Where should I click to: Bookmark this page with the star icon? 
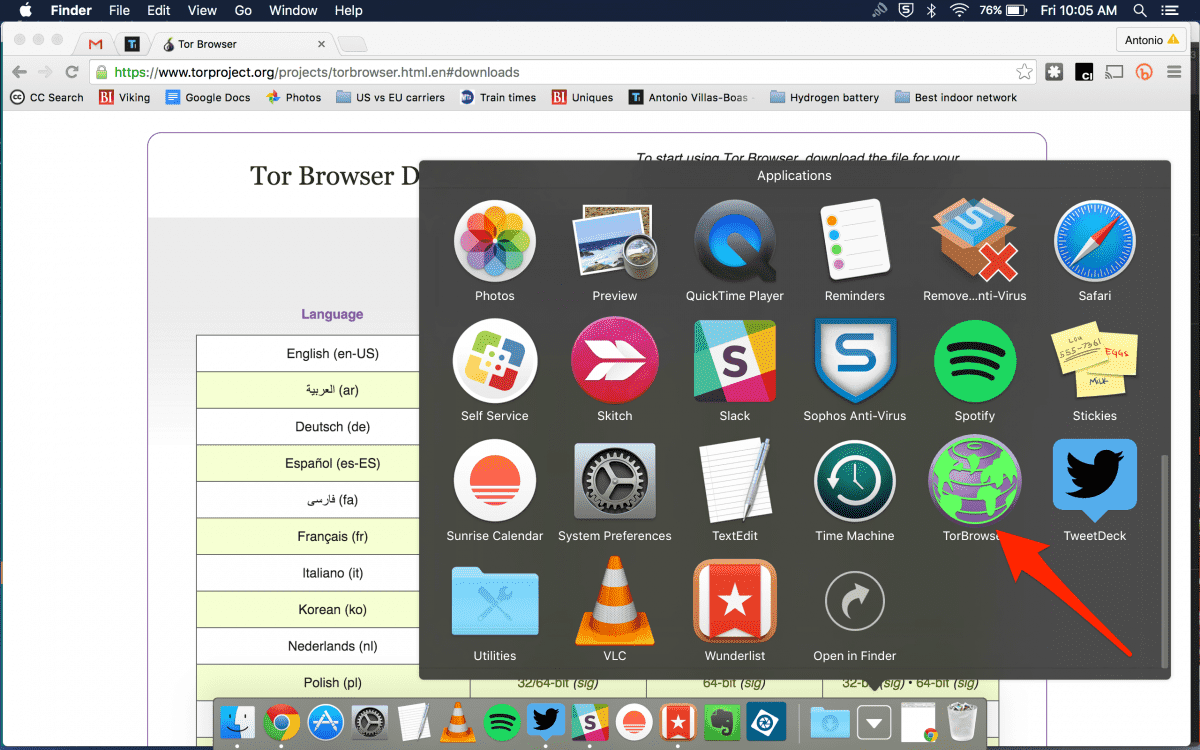click(x=1024, y=72)
